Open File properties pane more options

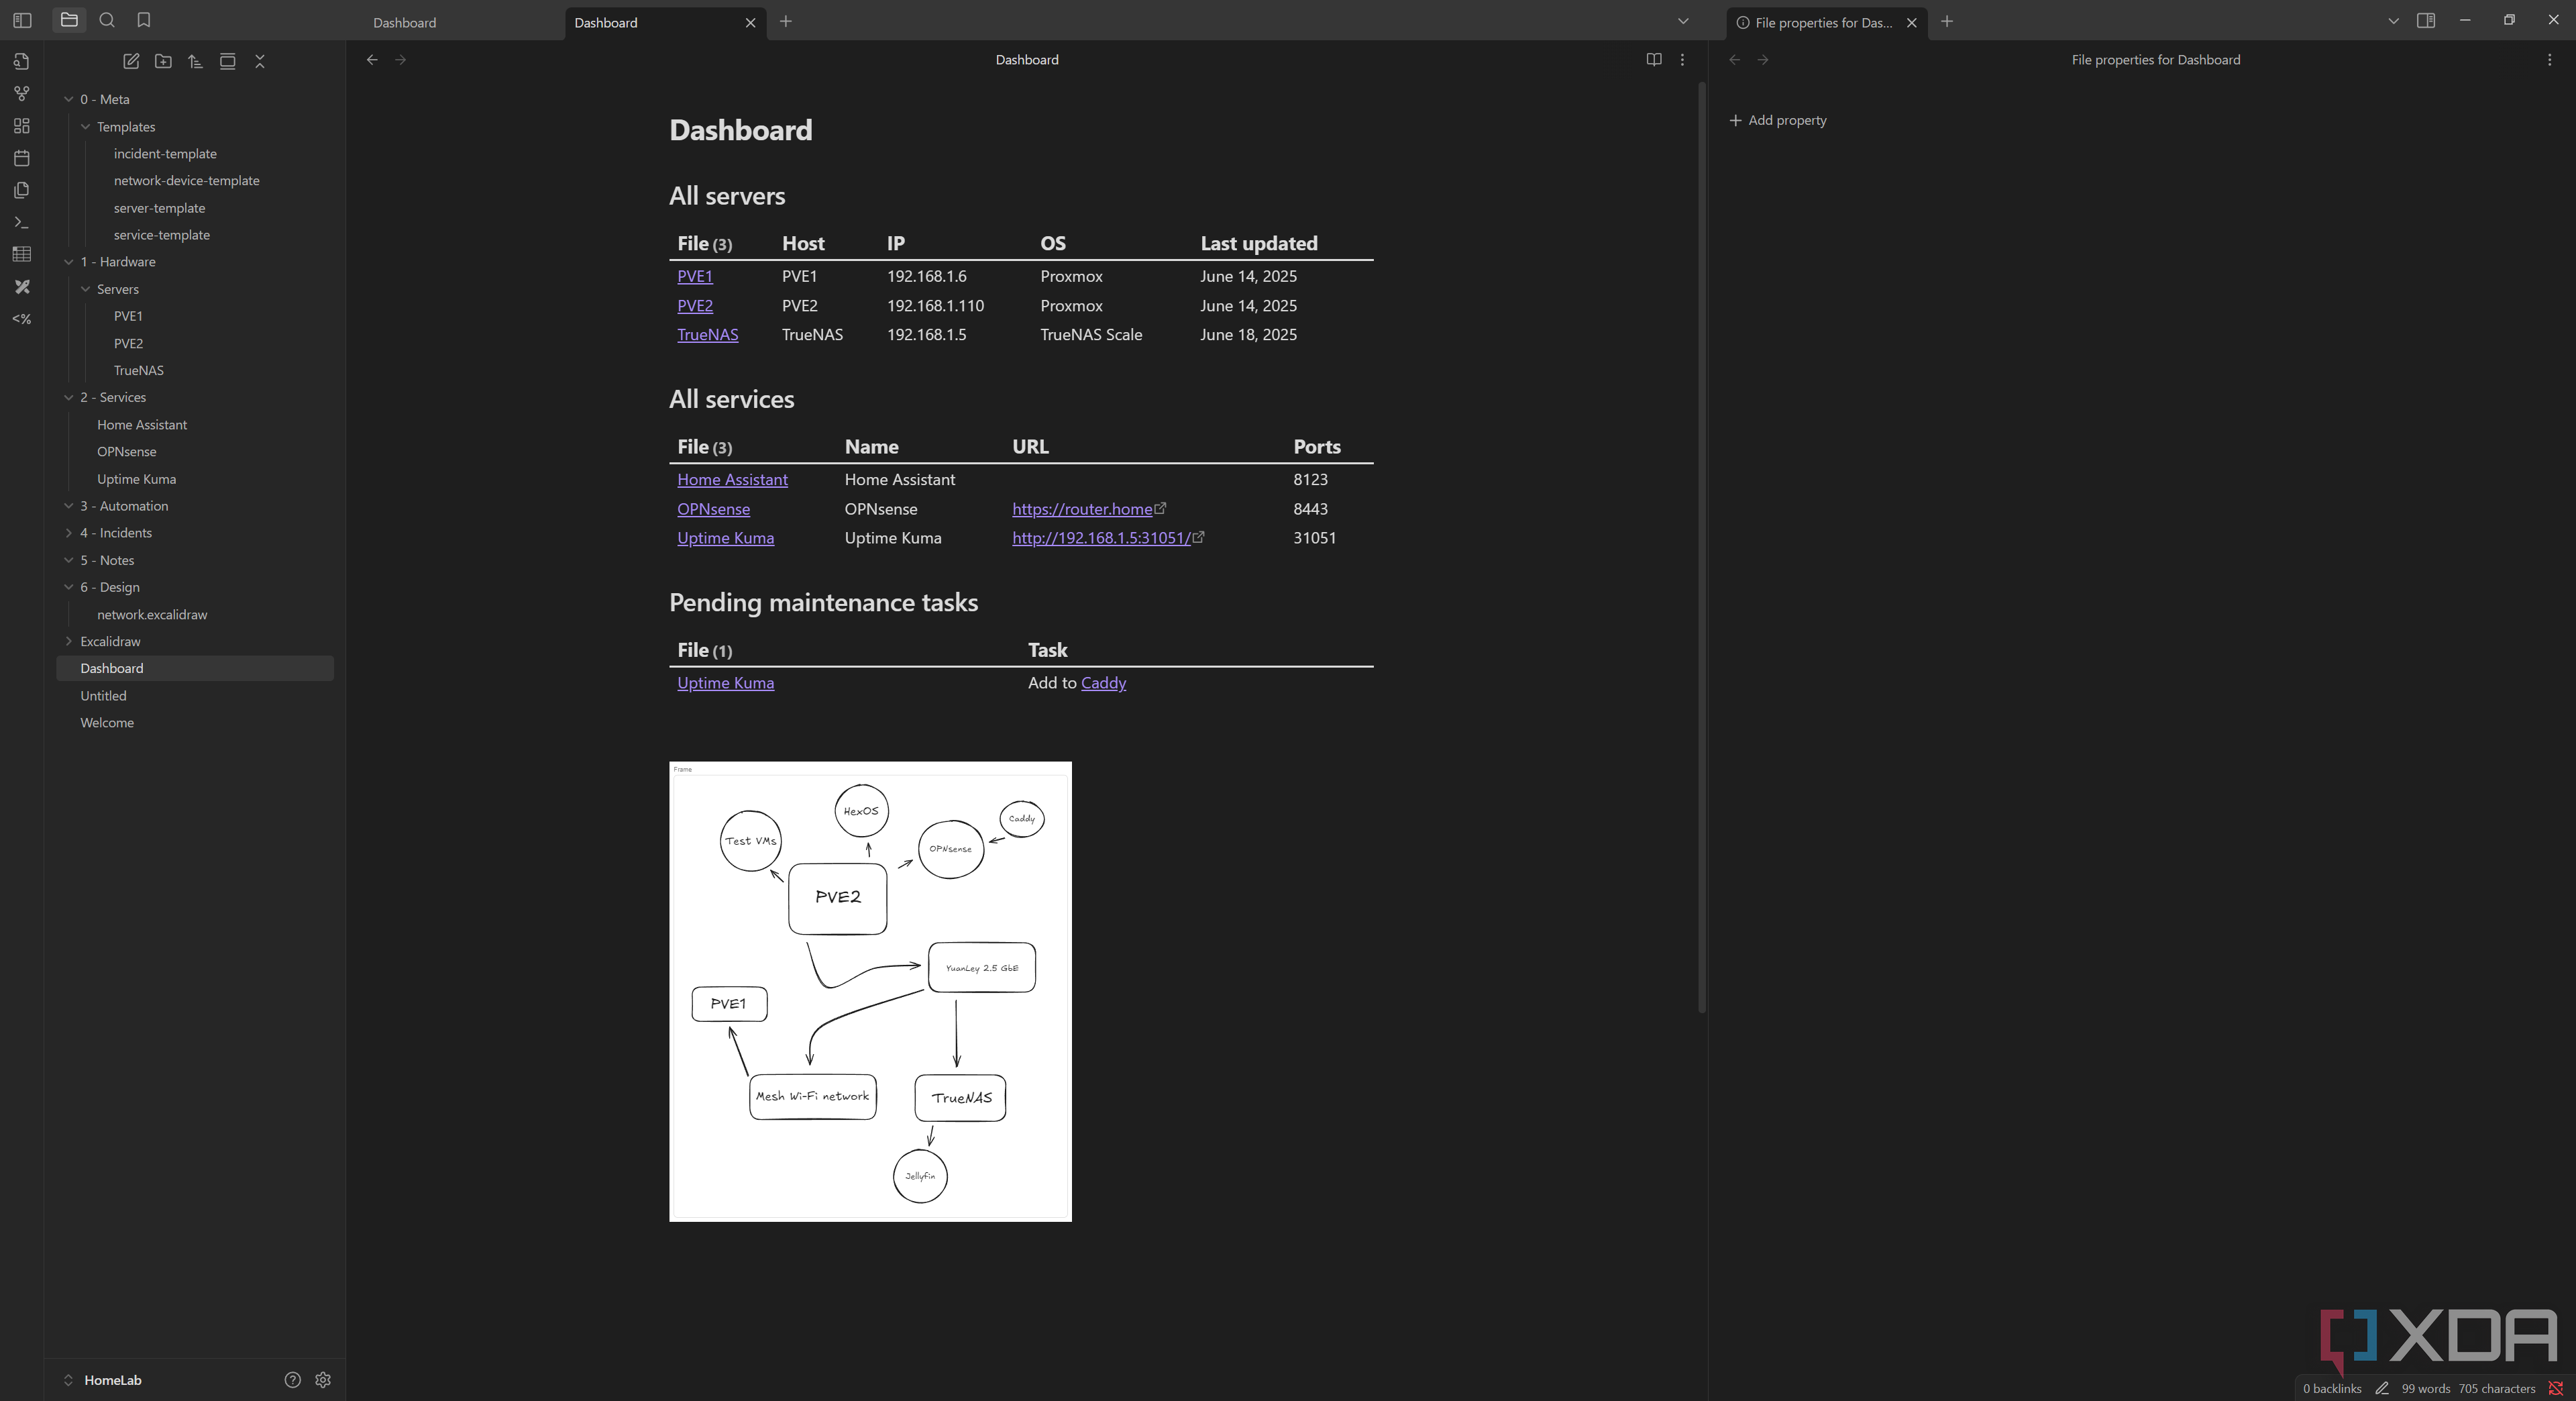(2549, 60)
